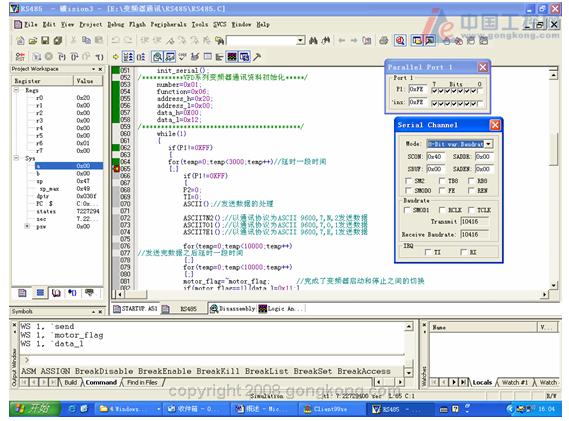Switch to the Build output tab

70,383
